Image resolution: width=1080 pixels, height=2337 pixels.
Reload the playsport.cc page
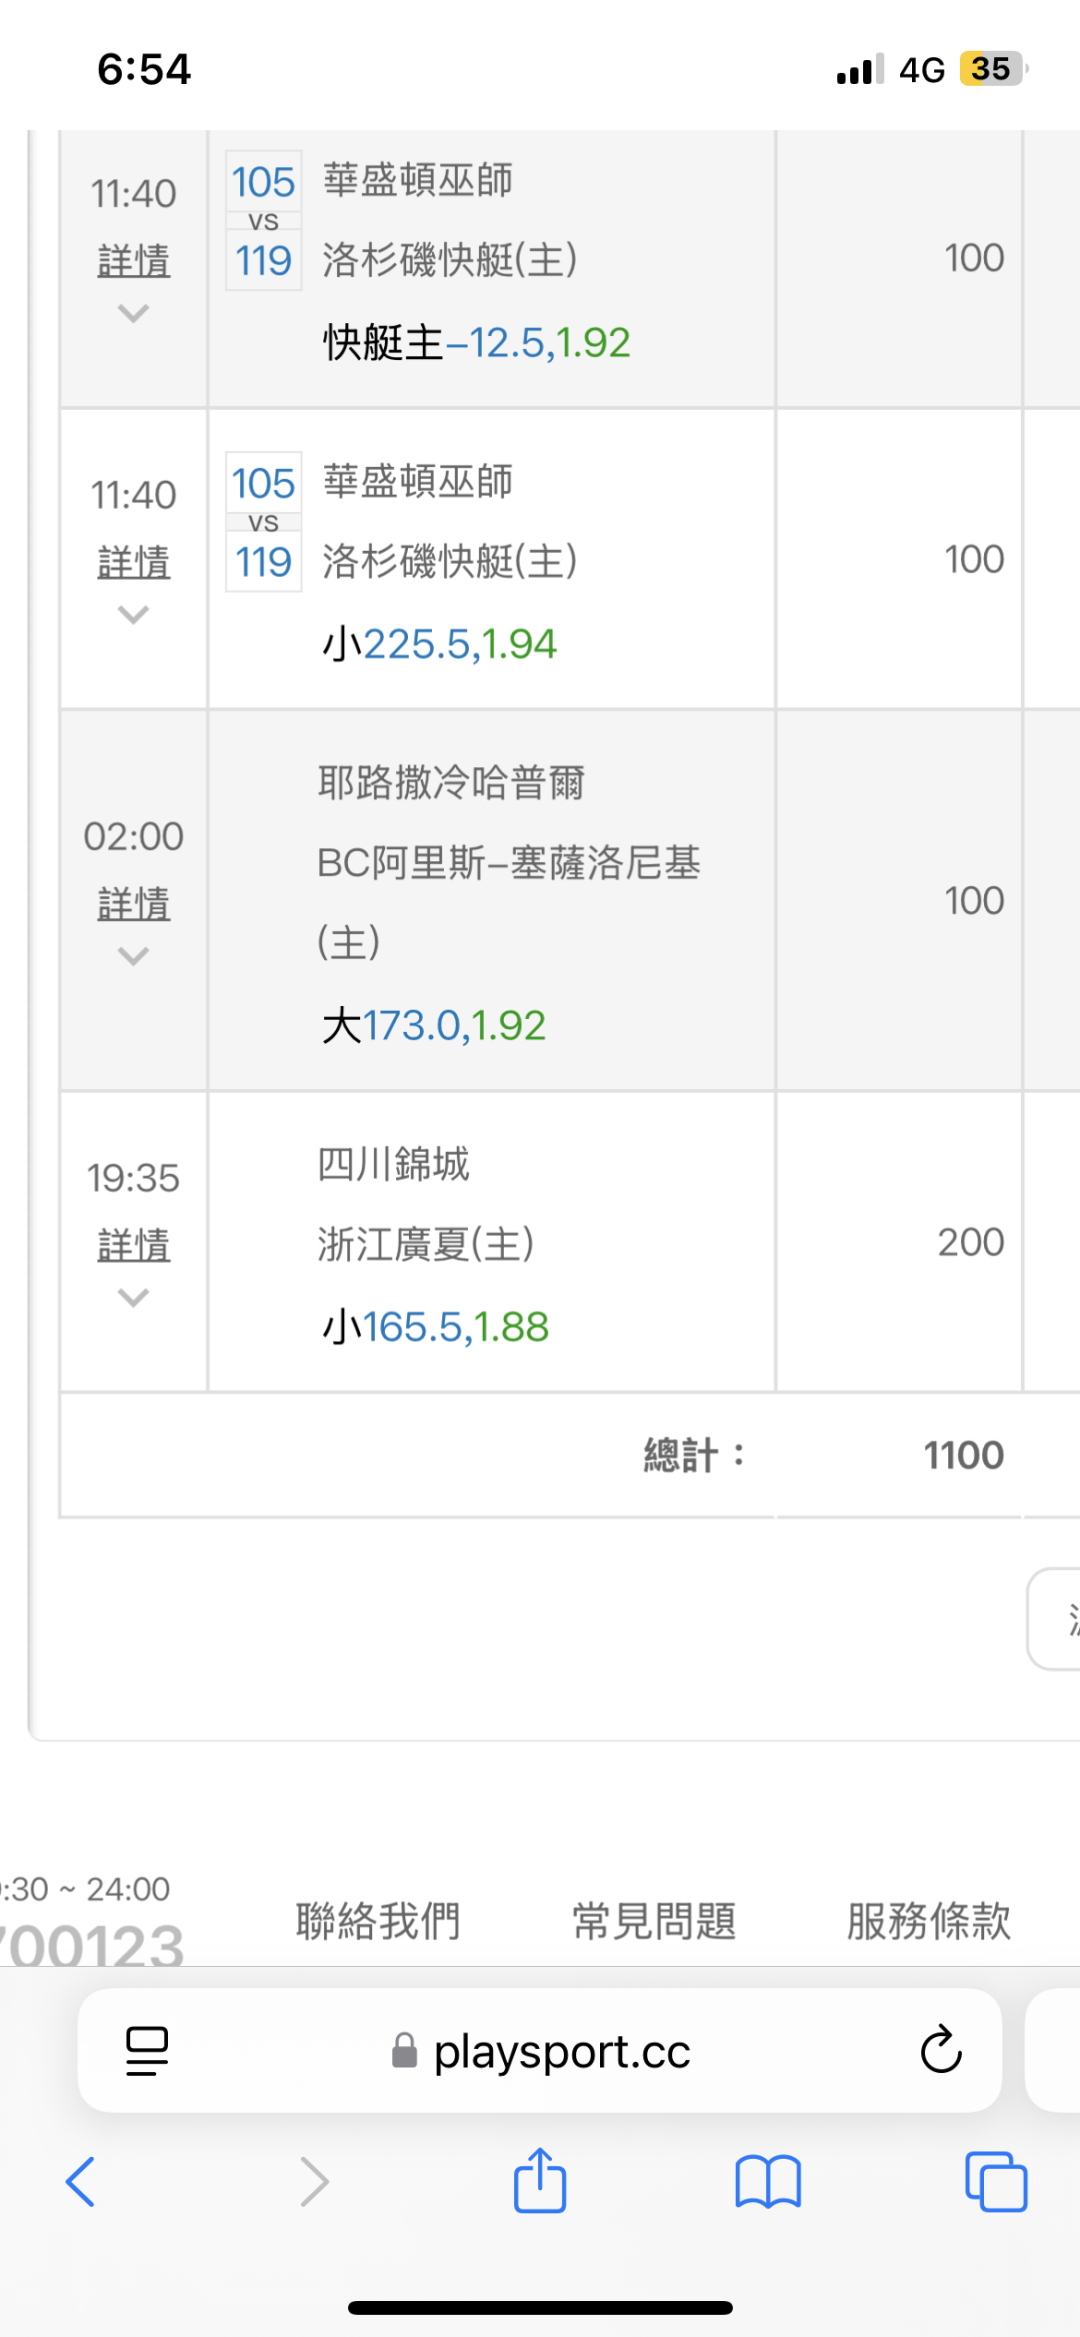click(940, 2050)
